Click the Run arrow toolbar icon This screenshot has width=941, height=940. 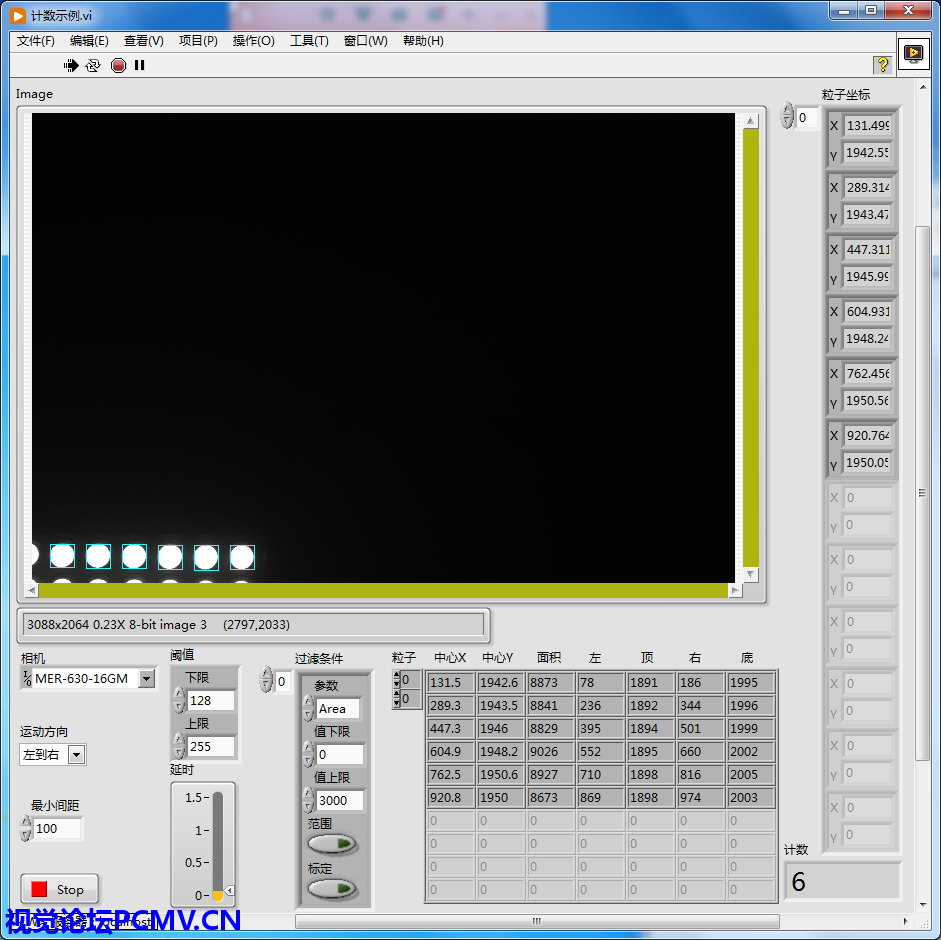pos(71,65)
